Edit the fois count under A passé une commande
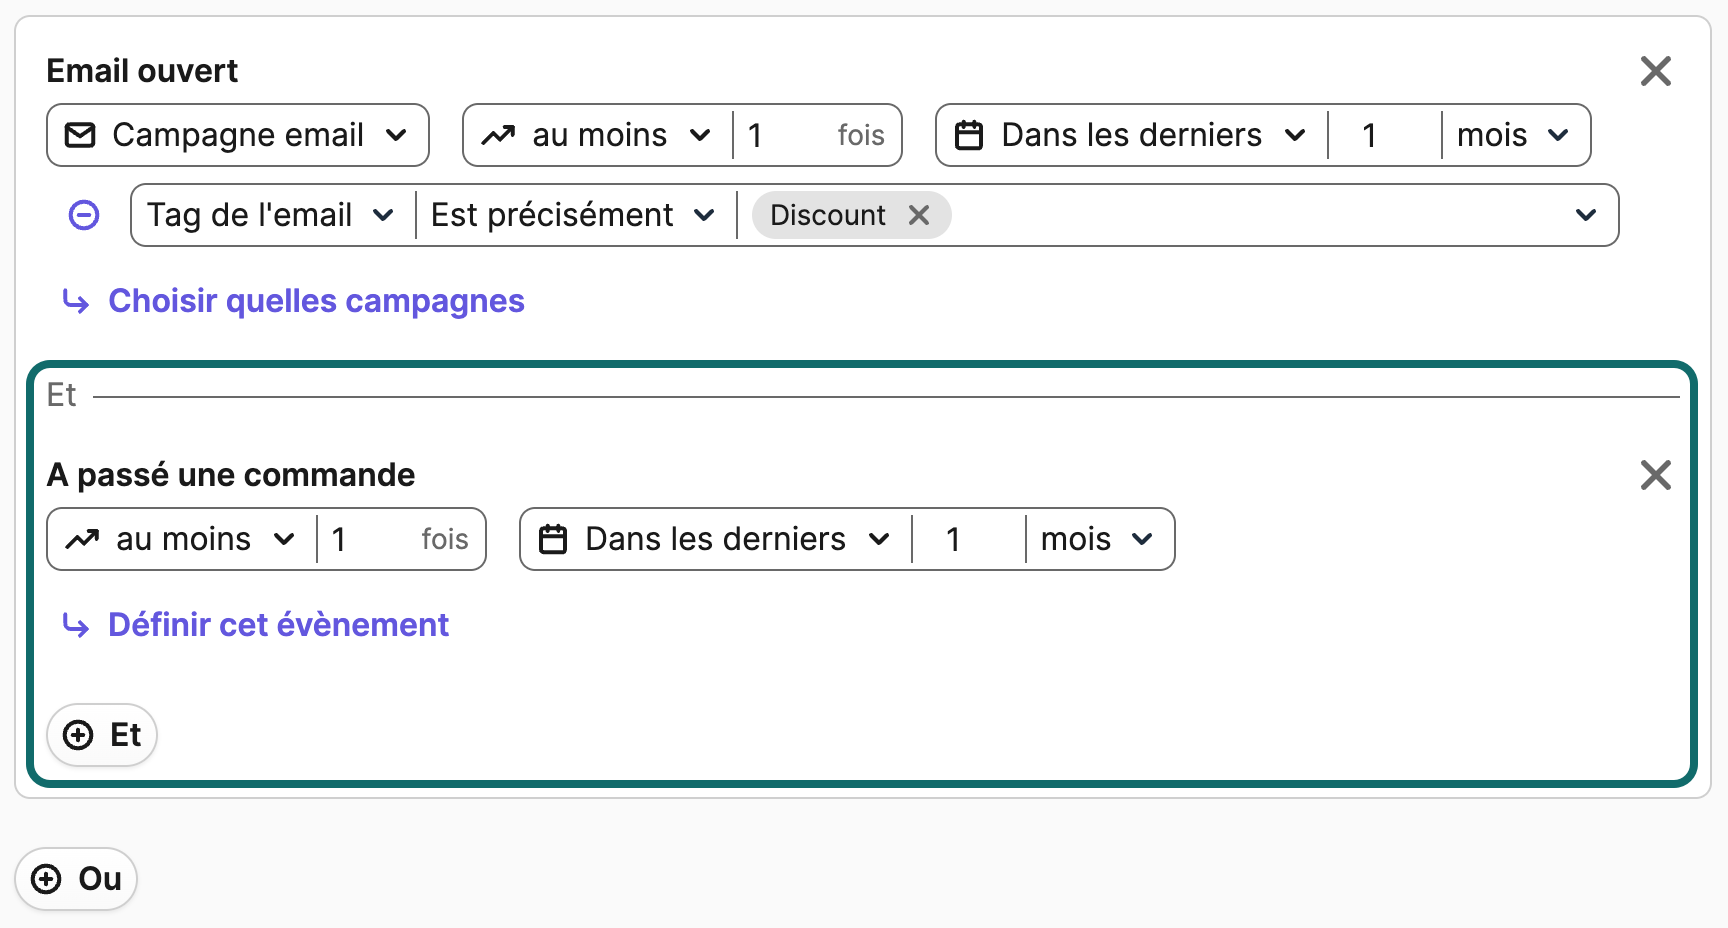The height and width of the screenshot is (928, 1728). pyautogui.click(x=400, y=539)
